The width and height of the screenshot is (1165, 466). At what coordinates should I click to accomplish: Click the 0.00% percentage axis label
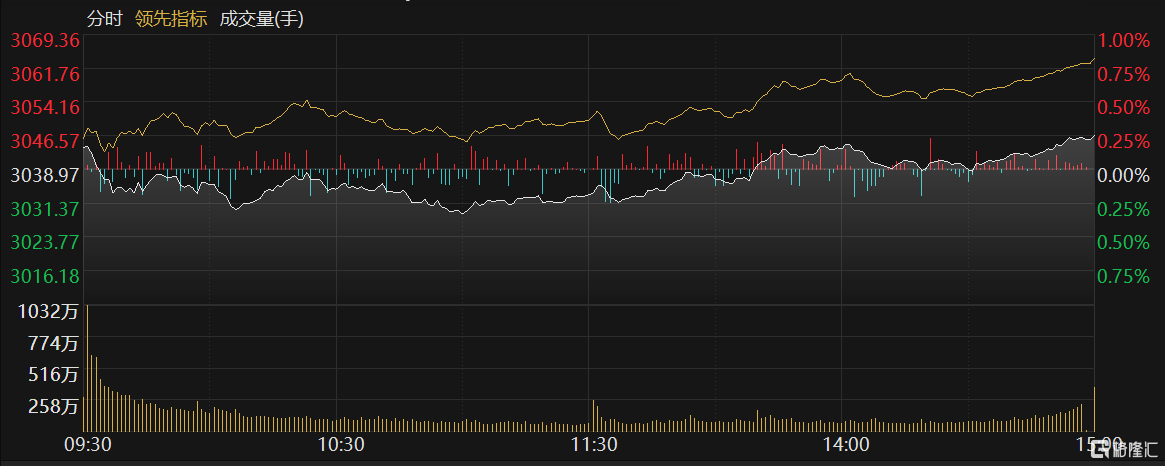tap(1123, 175)
